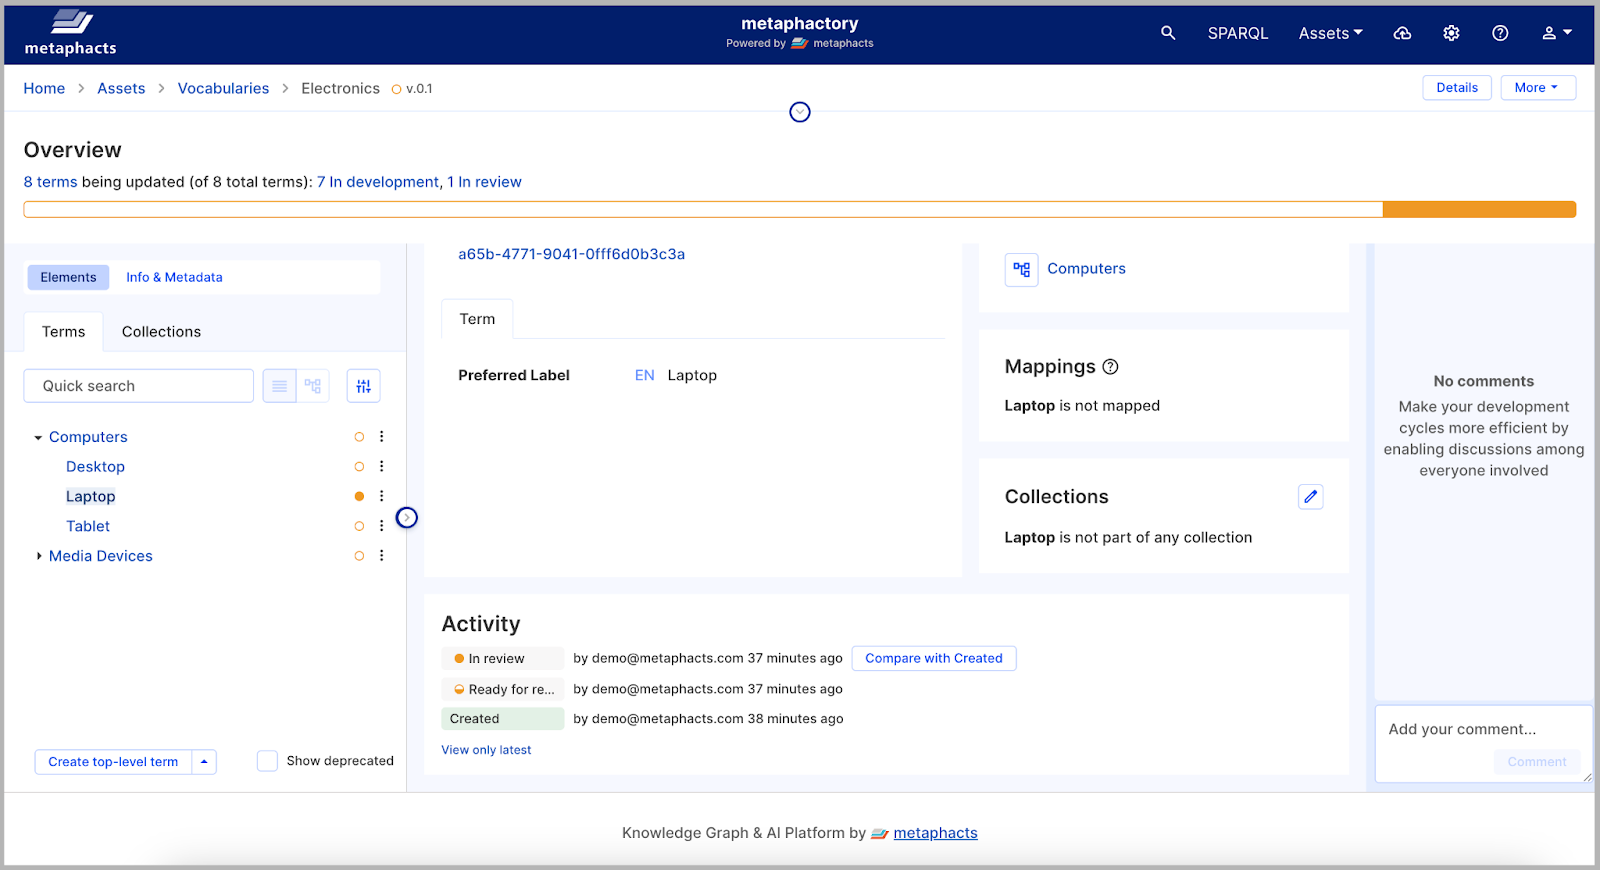Open the three-dot menu for Laptop term

(382, 496)
